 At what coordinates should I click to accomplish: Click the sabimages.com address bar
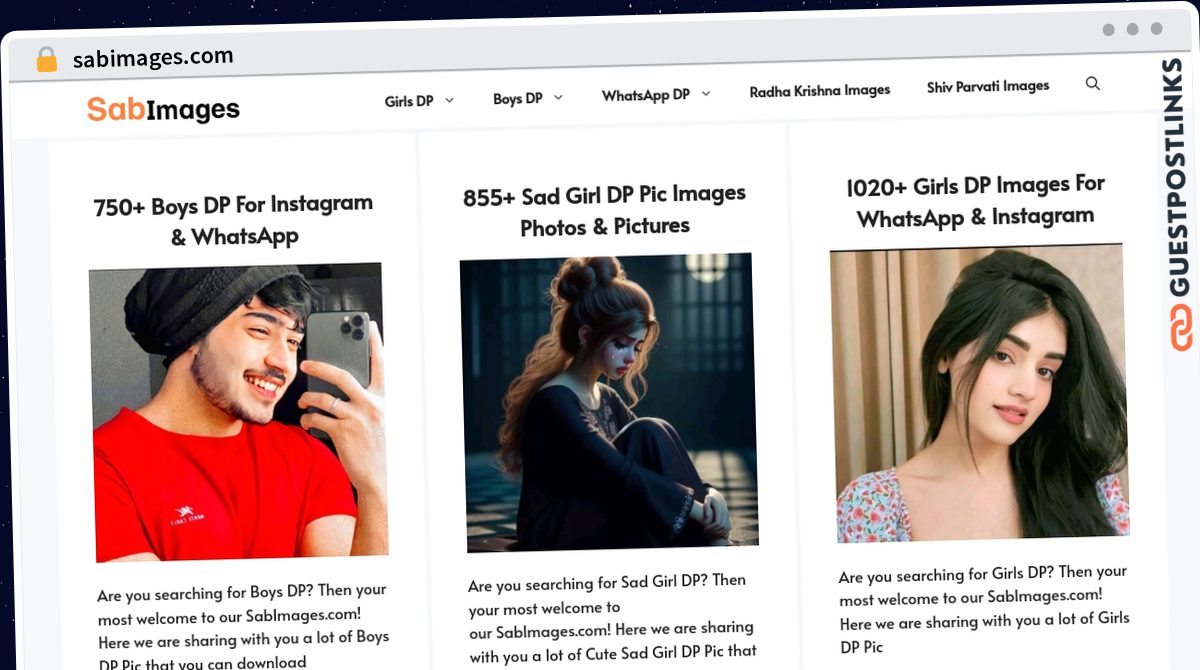560,57
